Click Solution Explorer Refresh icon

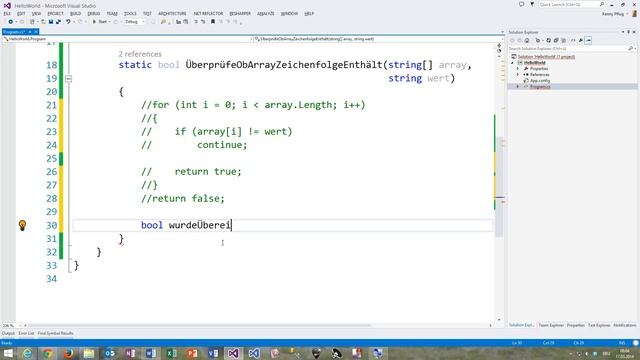click(549, 40)
